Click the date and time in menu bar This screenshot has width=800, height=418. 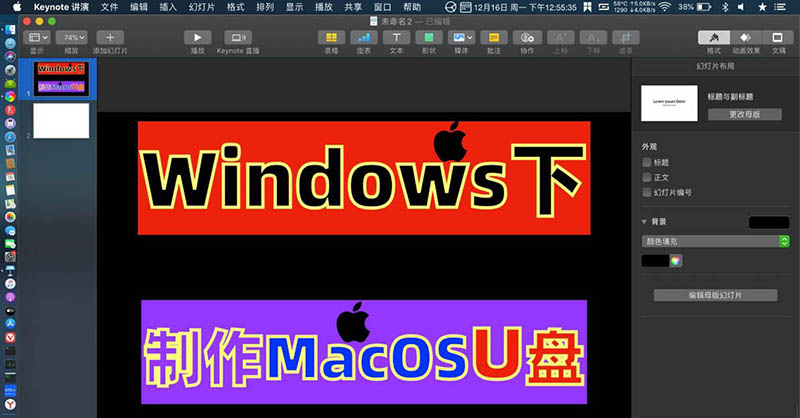coord(526,7)
